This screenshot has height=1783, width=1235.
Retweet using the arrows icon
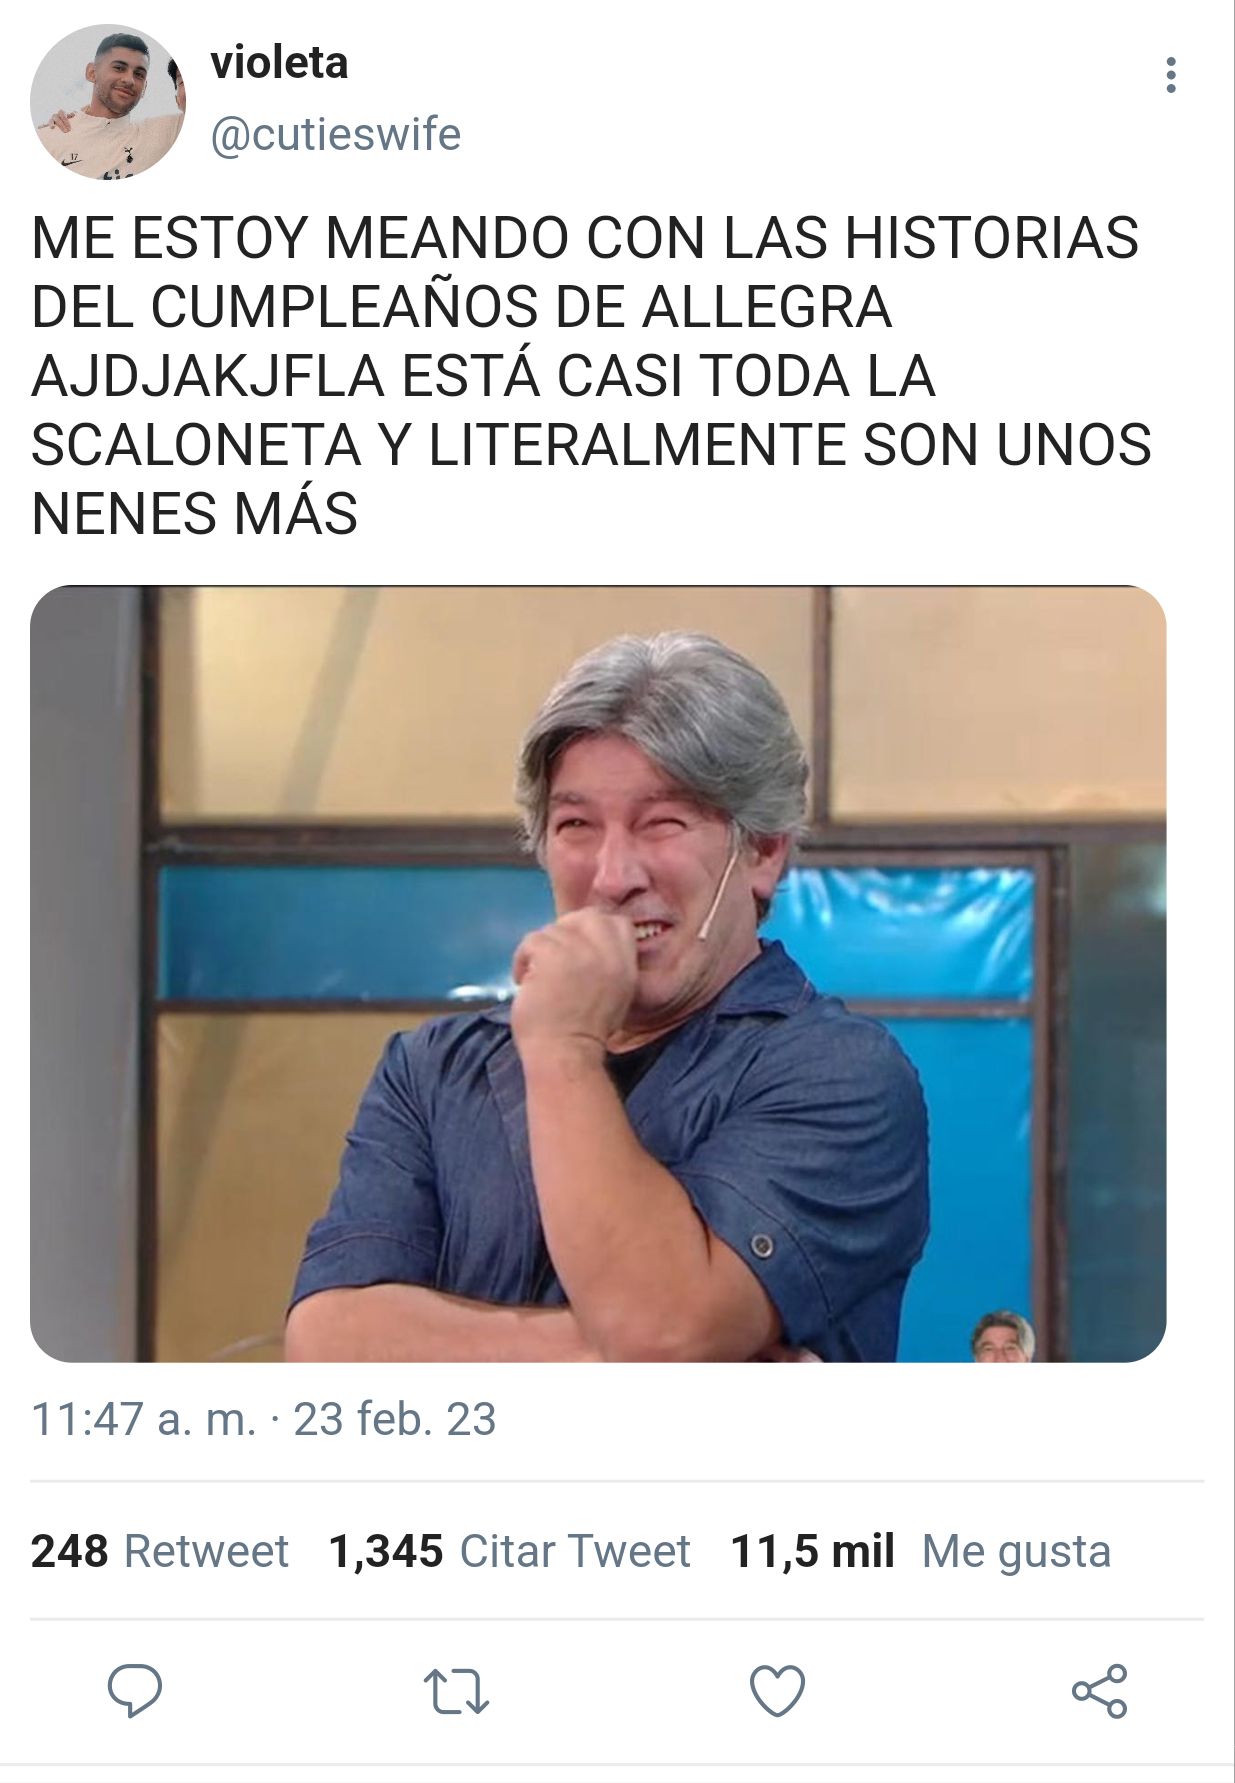coord(456,1692)
